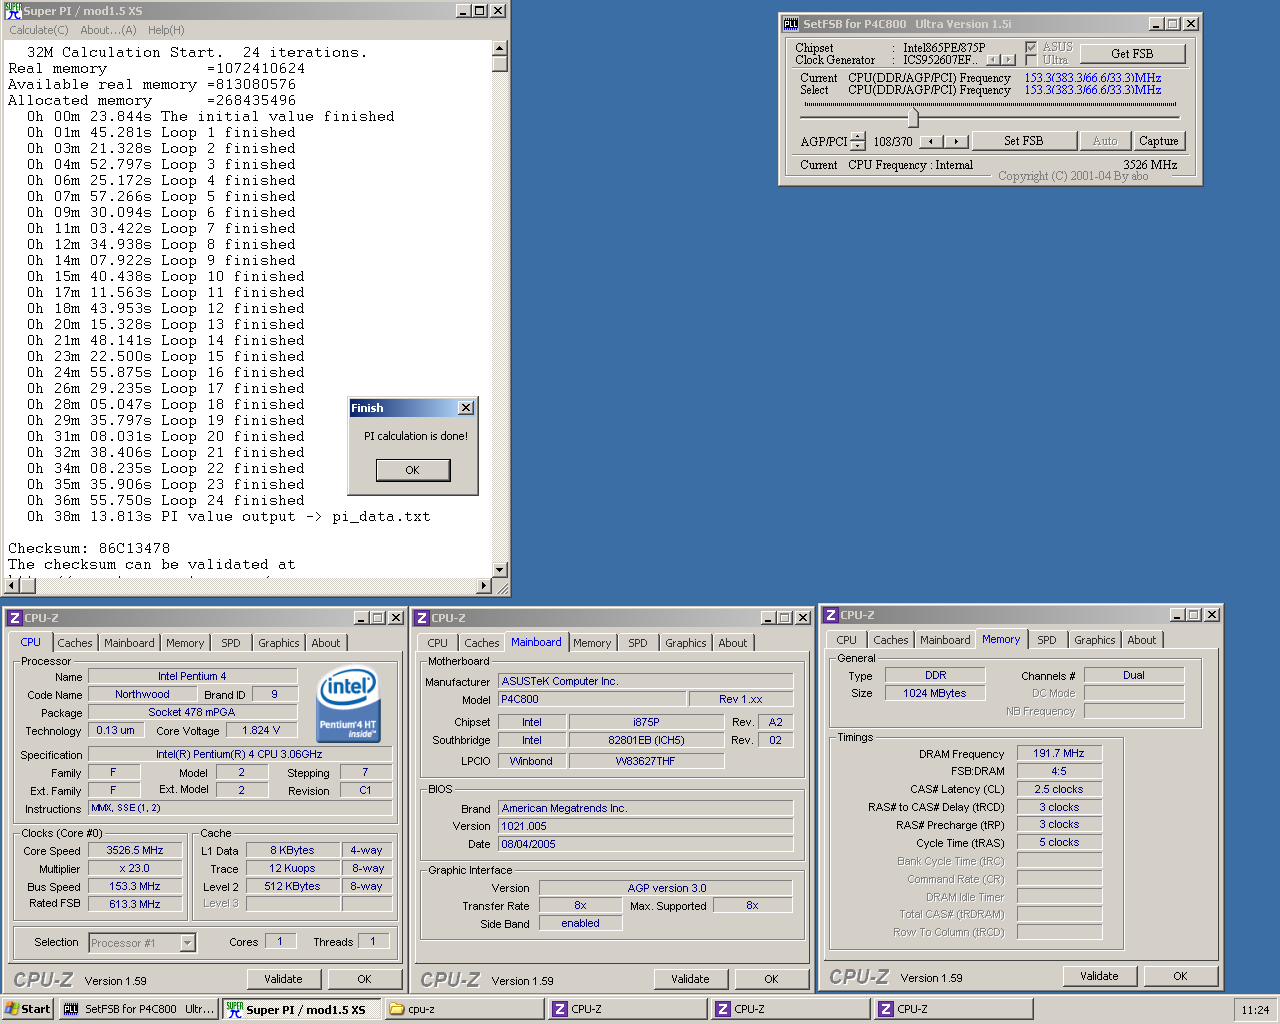1280x1024 pixels.
Task: Click Super PI scrollbar down arrow
Action: click(x=500, y=570)
